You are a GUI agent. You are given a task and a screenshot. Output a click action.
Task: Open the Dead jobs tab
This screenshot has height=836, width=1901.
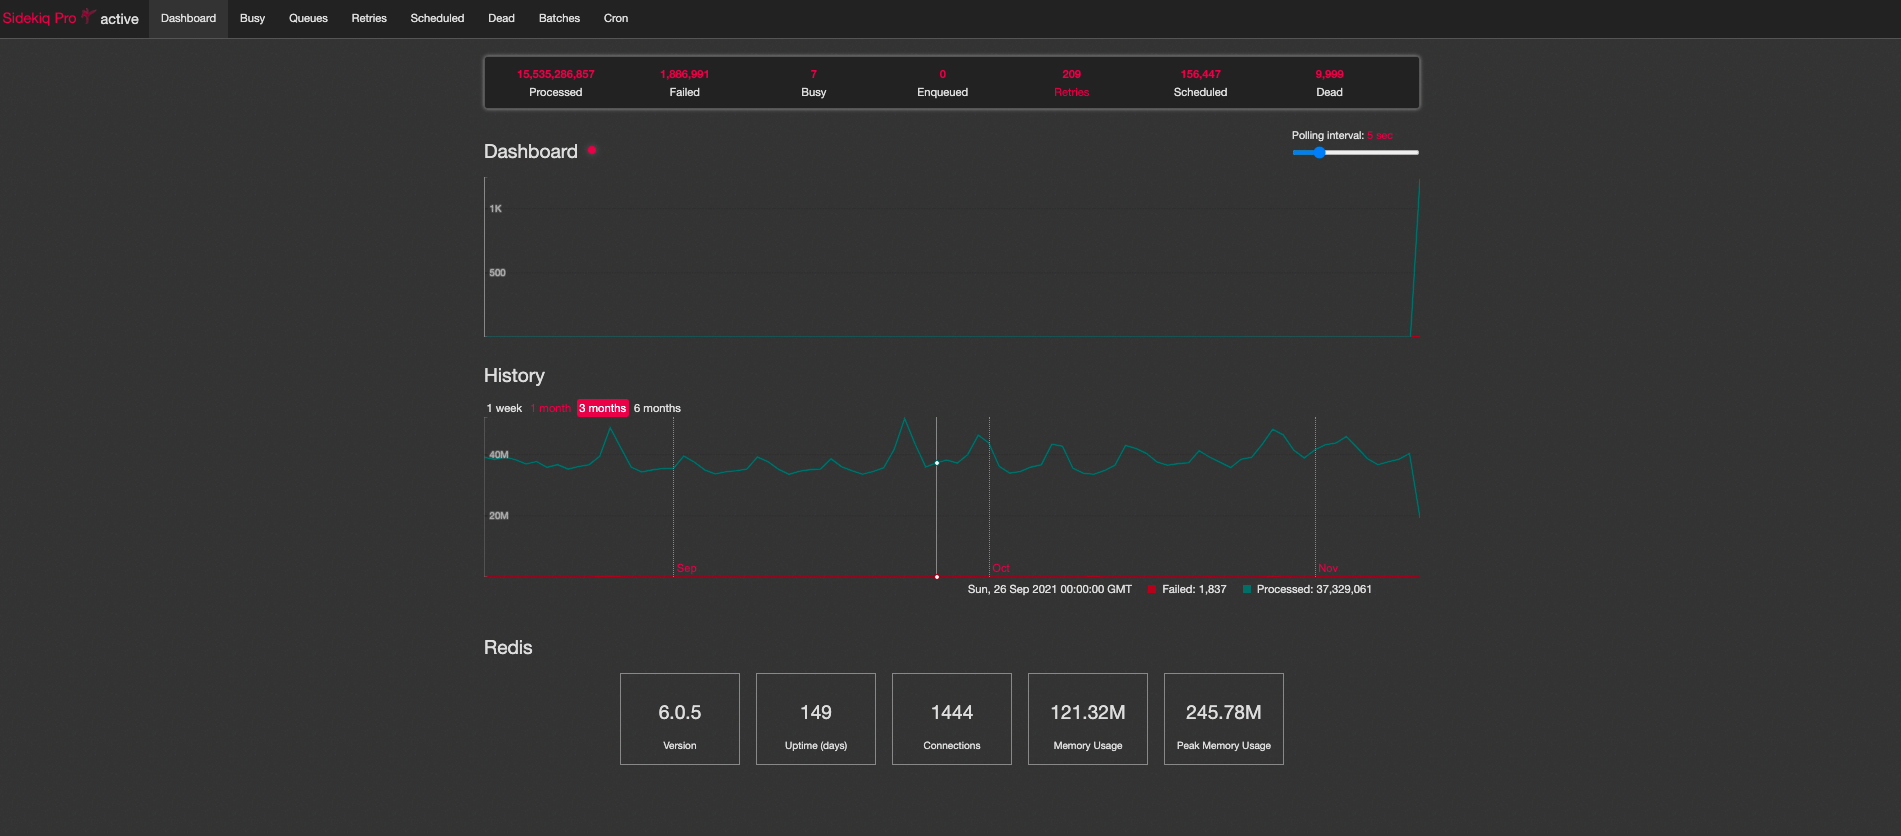501,18
